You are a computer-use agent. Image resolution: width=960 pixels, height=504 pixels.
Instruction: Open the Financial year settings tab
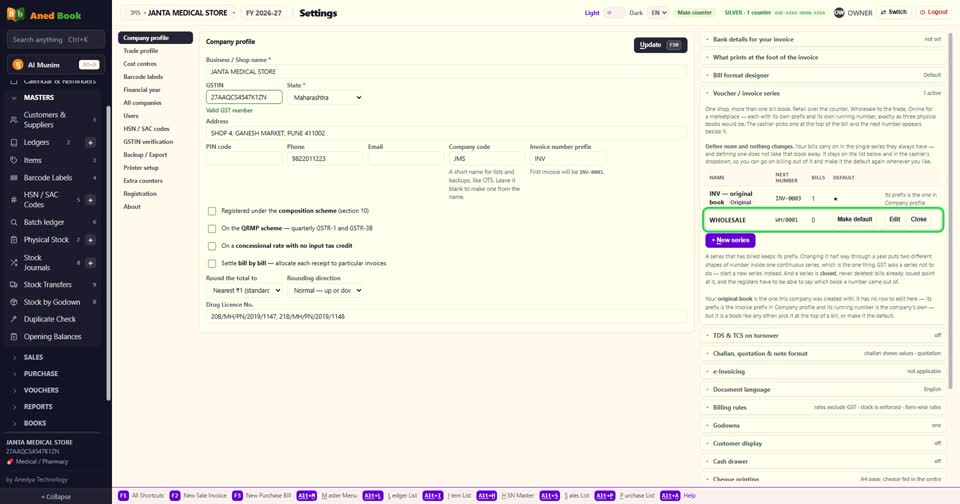coord(156,89)
